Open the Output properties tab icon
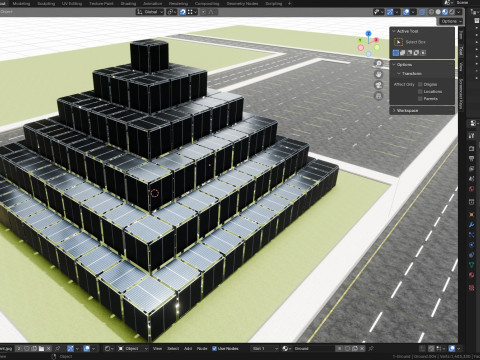The width and height of the screenshot is (480, 360). (x=472, y=159)
